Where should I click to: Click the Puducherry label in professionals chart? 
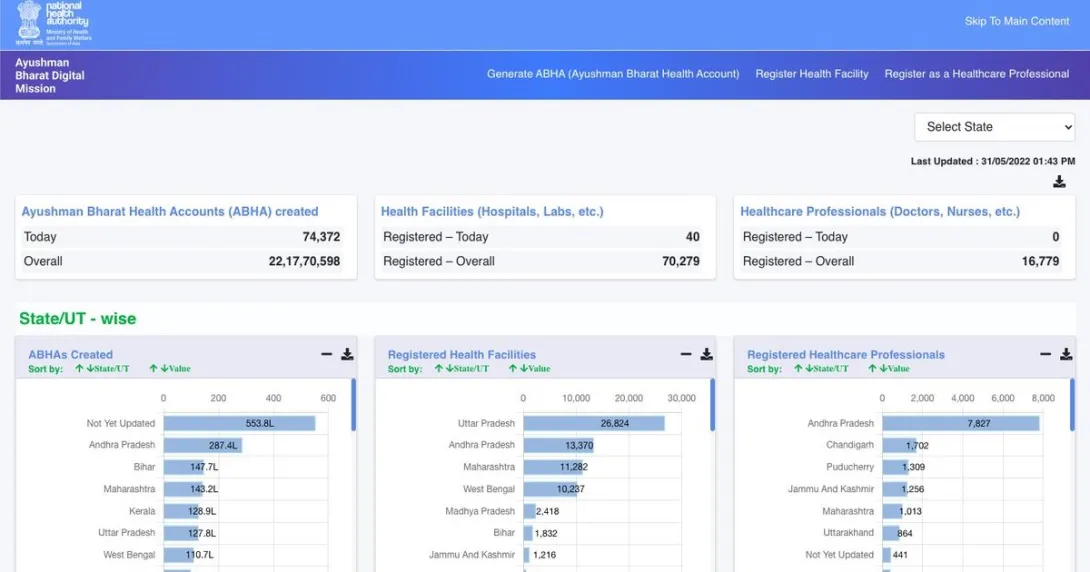pos(850,467)
